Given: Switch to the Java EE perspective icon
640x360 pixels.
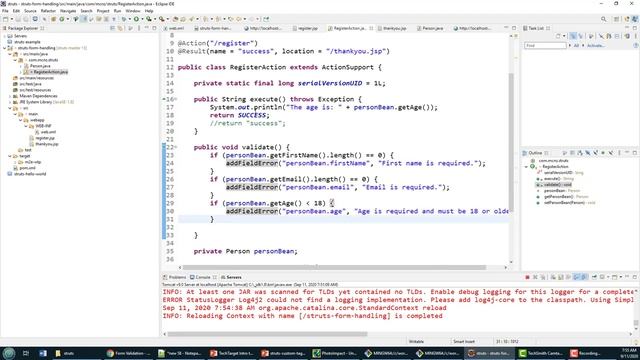Looking at the screenshot, I should tap(627, 19).
